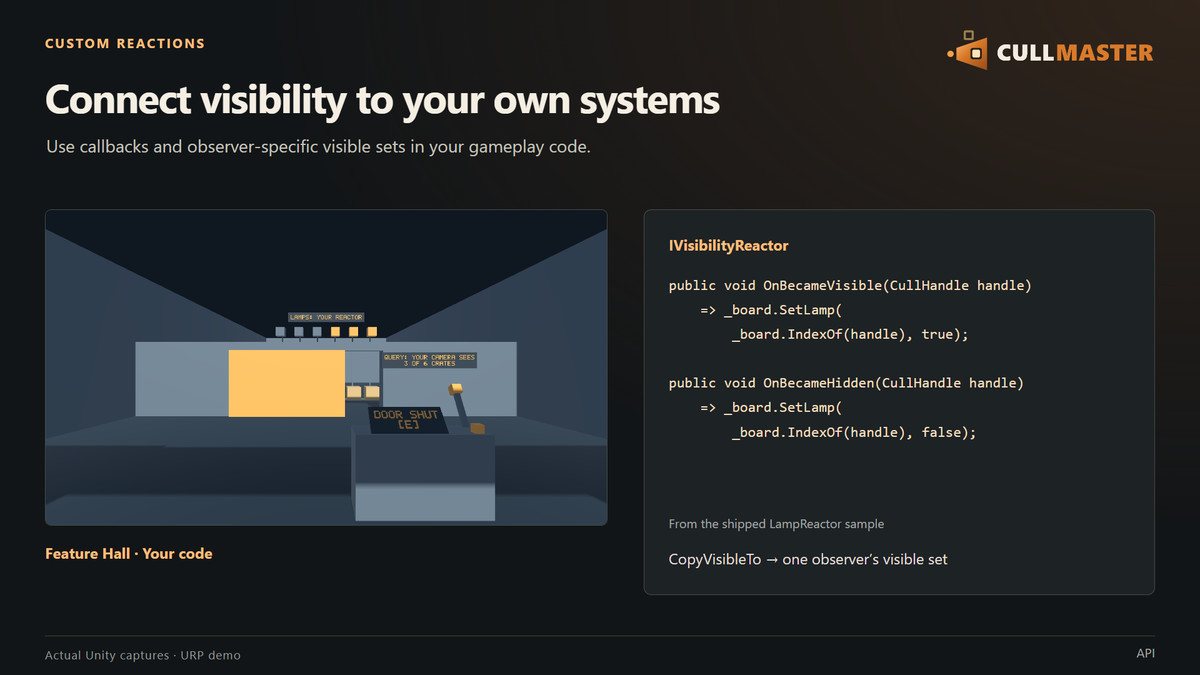The image size is (1200, 675).
Task: Click the 'API' footer label
Action: coord(1145,653)
